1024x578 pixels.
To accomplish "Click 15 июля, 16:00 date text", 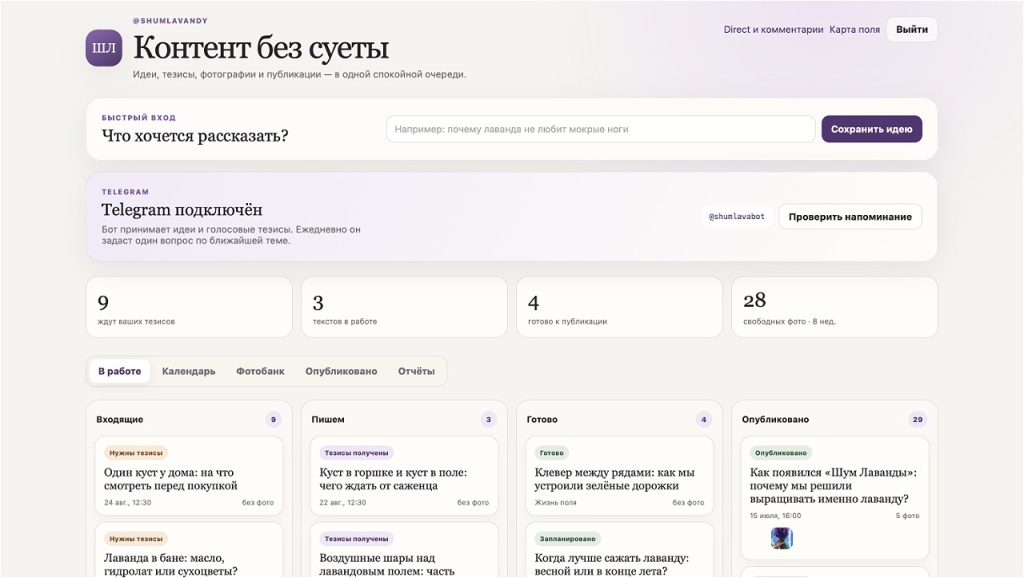I will [775, 515].
